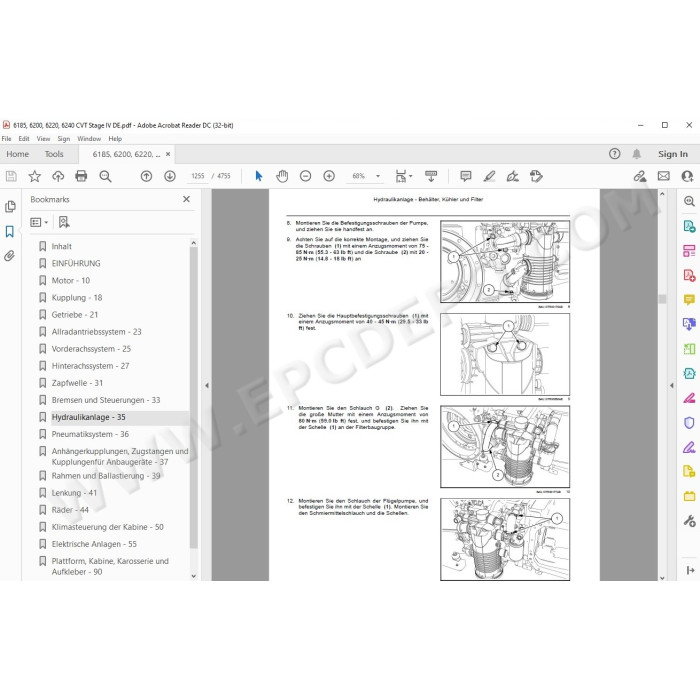Image resolution: width=700 pixels, height=700 pixels.
Task: Click the stamp tool icon
Action: [536, 176]
